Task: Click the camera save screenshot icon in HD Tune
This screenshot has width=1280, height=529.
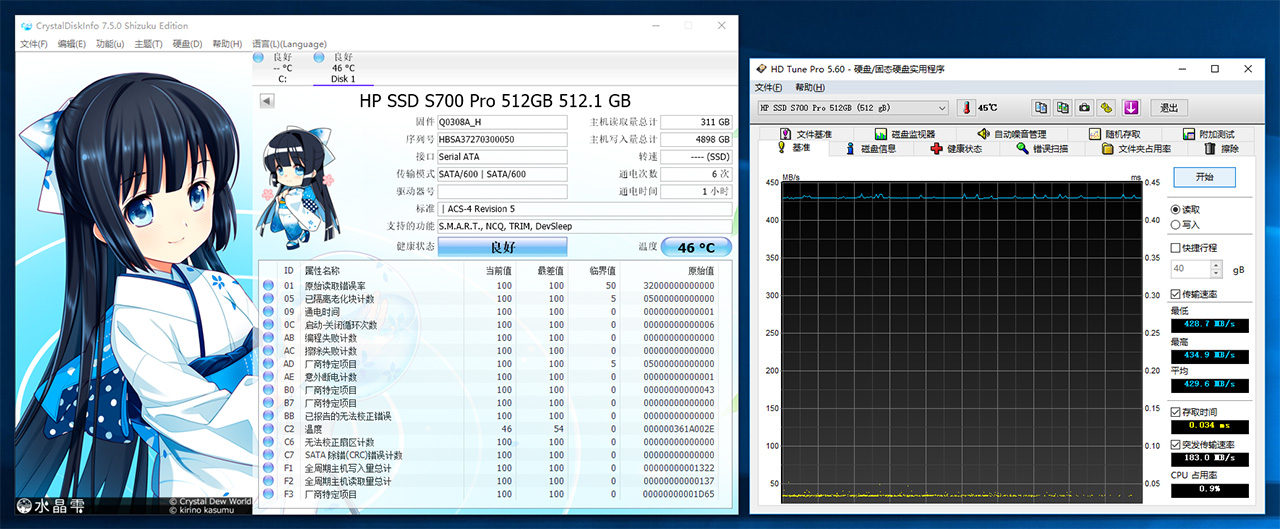Action: [1085, 107]
